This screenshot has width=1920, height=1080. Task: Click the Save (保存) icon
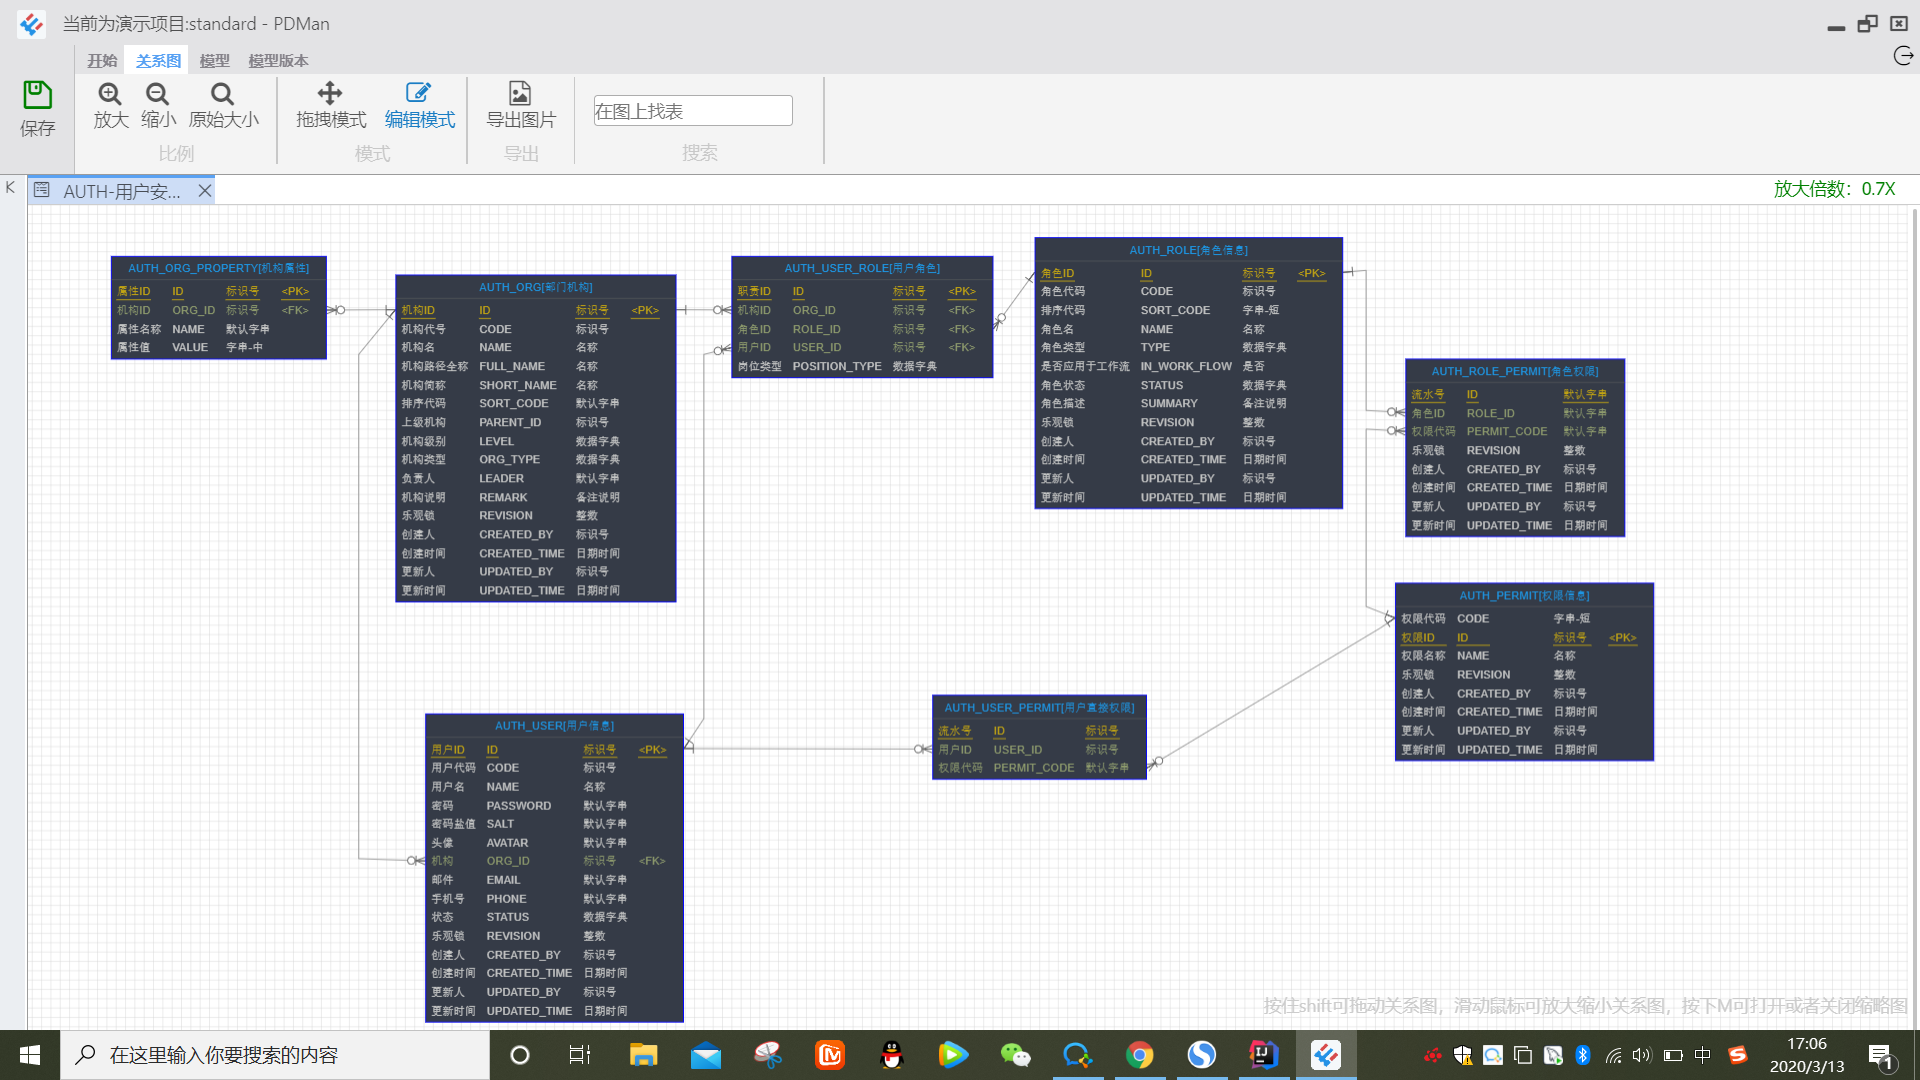pos(37,95)
